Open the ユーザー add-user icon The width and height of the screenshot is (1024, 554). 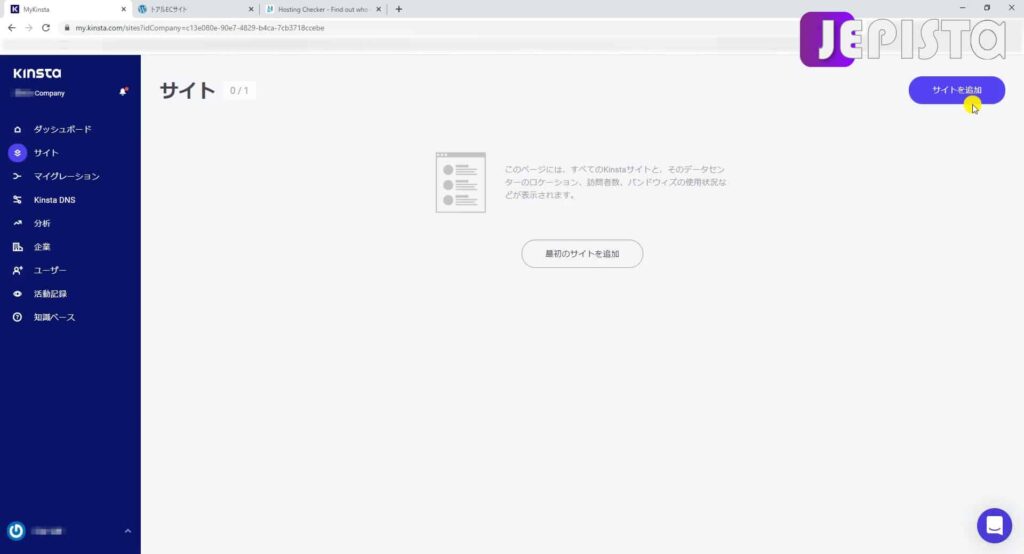[18, 270]
